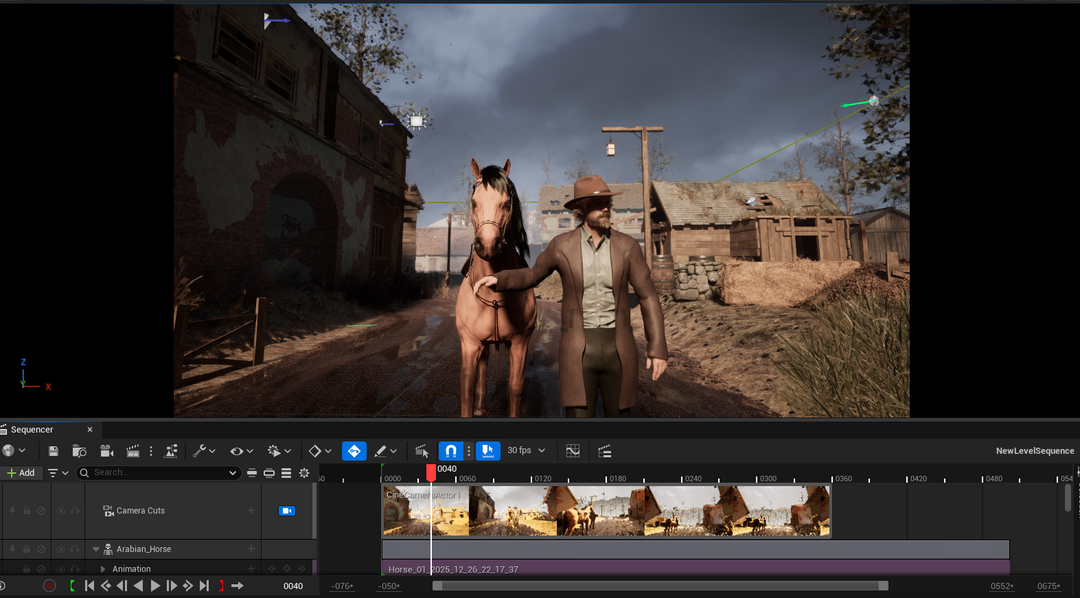Open the wrench Actions dropdown
This screenshot has width=1080, height=598.
click(x=204, y=451)
